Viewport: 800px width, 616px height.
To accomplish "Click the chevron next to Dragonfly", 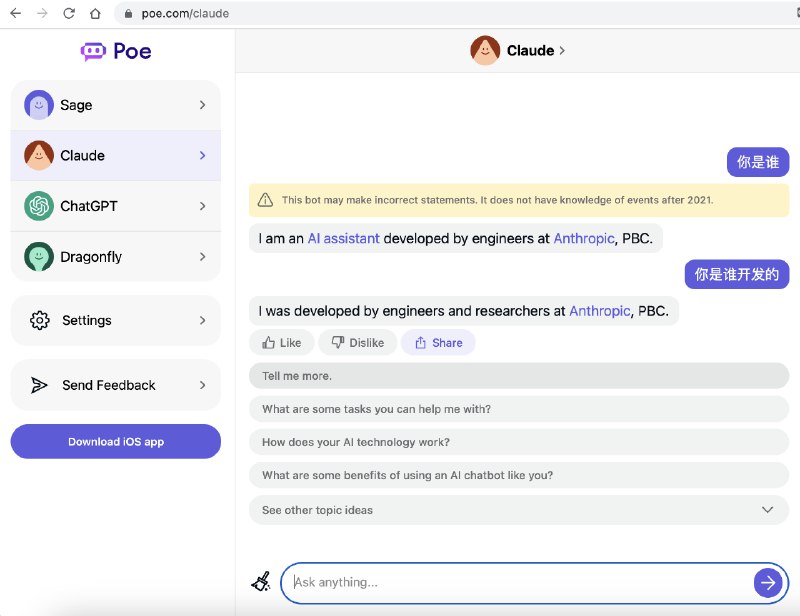I will [x=203, y=257].
